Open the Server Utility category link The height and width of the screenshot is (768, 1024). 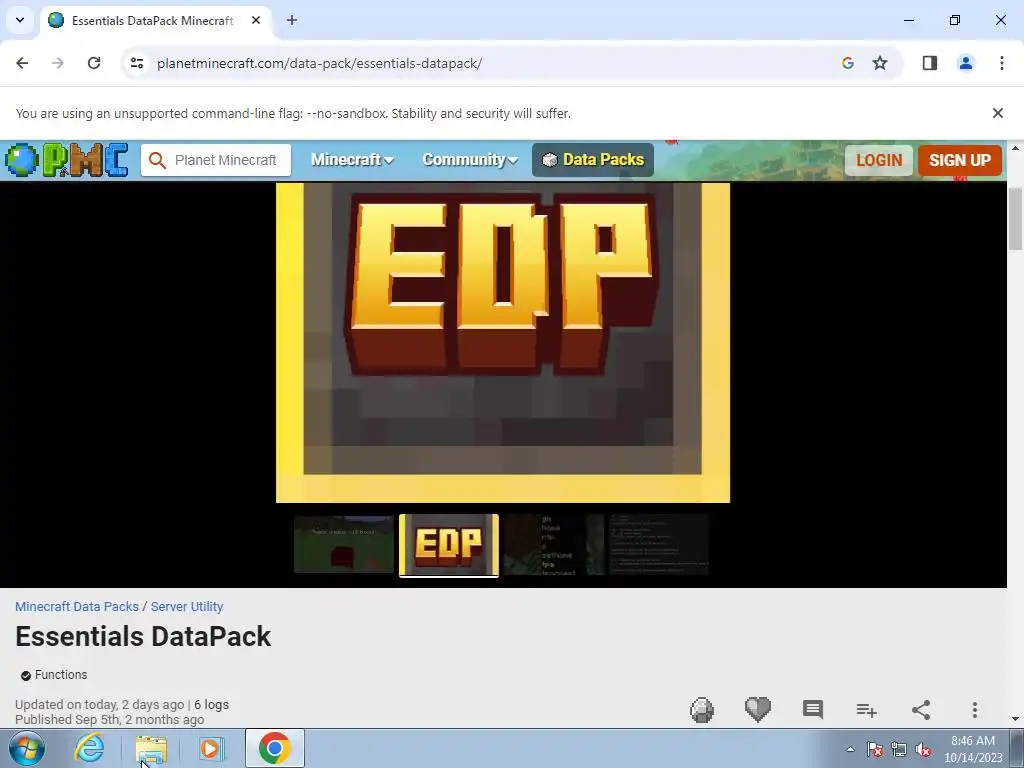click(187, 607)
